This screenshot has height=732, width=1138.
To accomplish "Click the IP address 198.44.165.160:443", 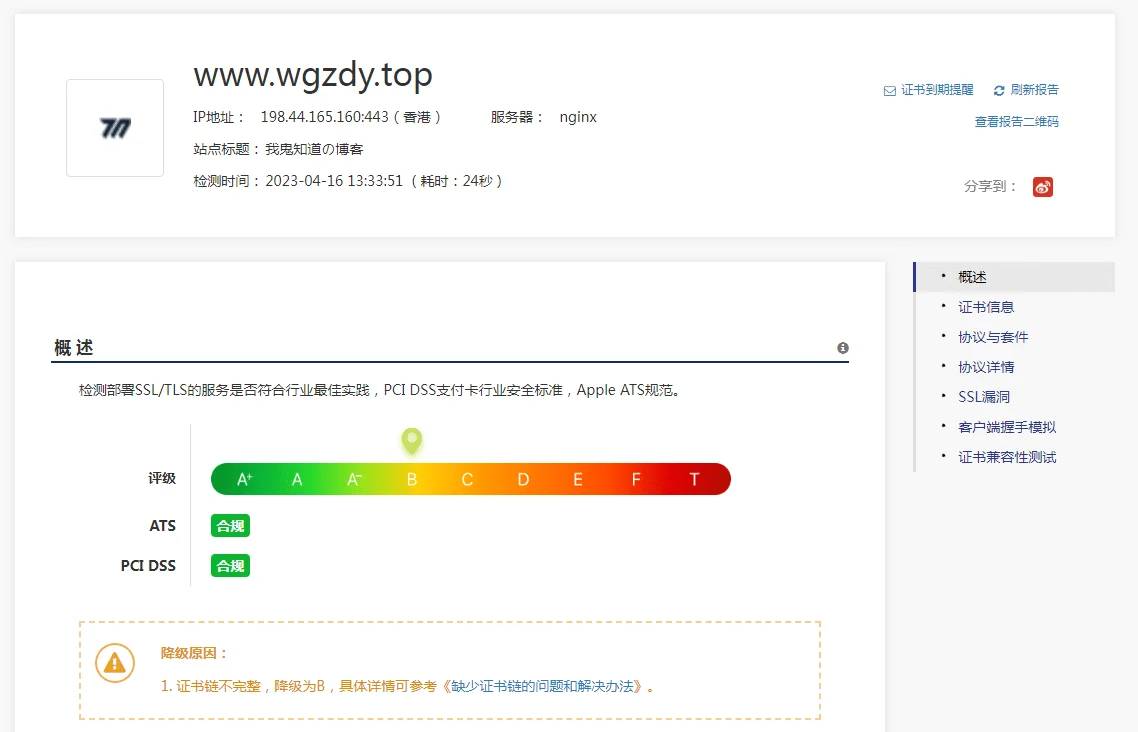I will point(324,118).
